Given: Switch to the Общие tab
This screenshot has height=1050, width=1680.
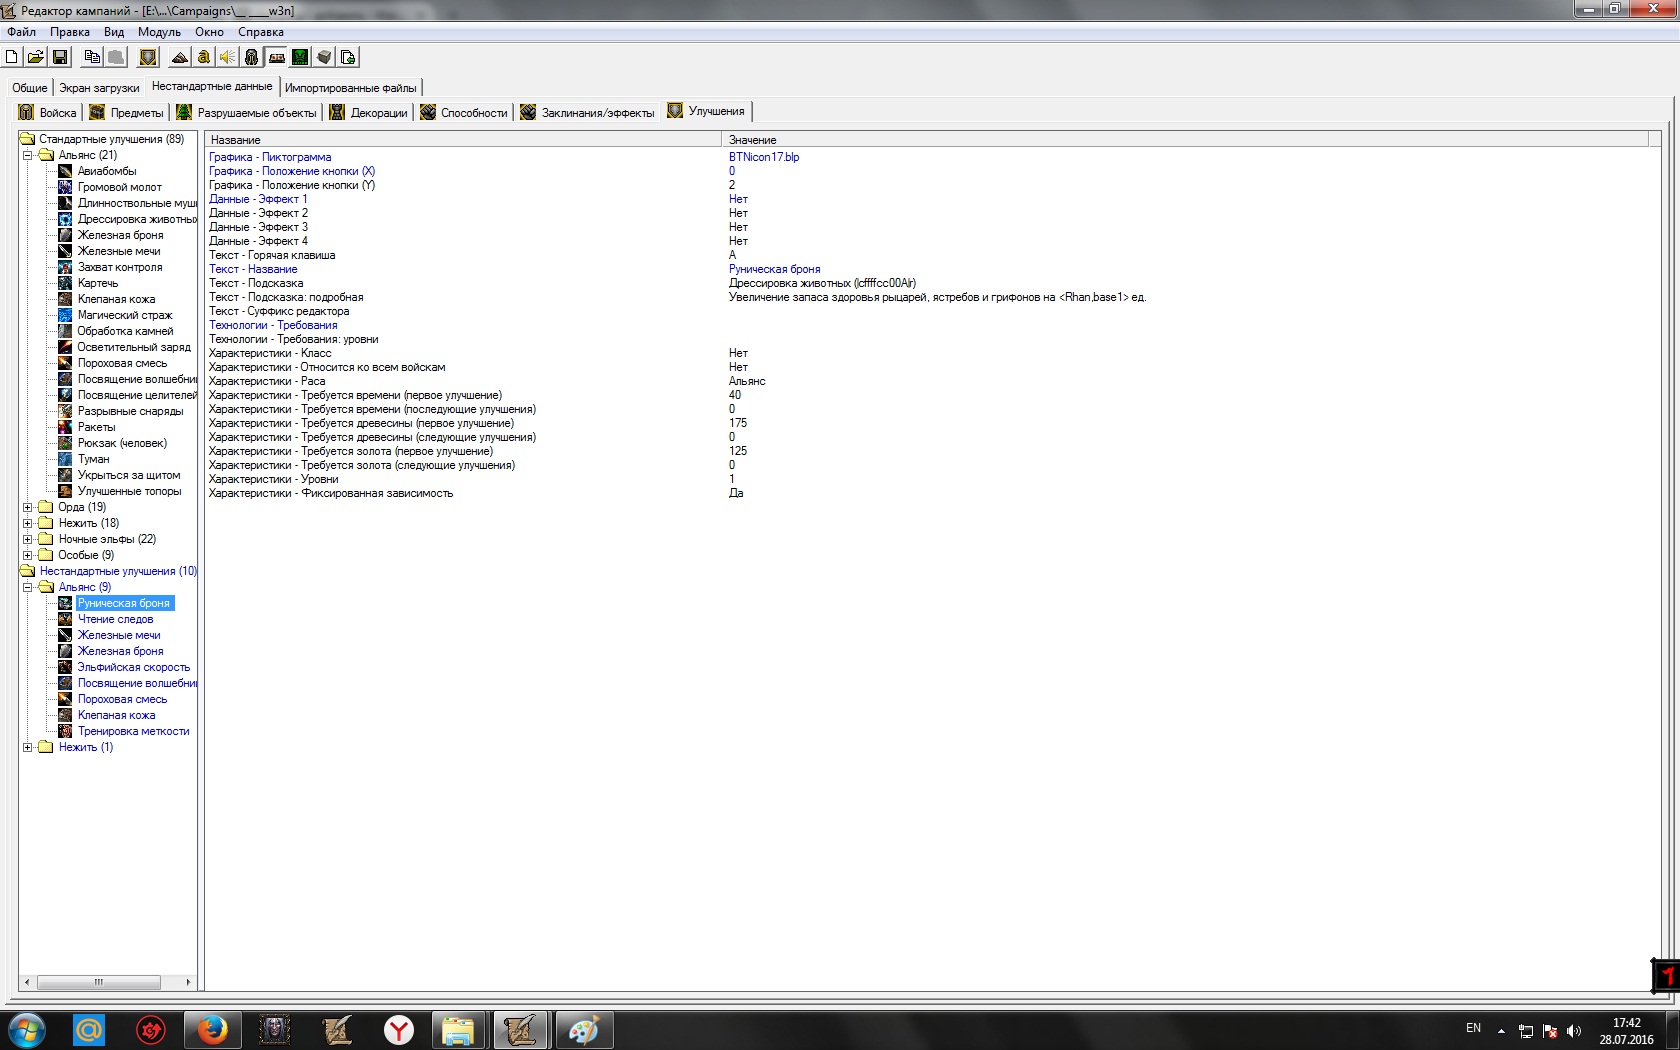Looking at the screenshot, I should (30, 88).
